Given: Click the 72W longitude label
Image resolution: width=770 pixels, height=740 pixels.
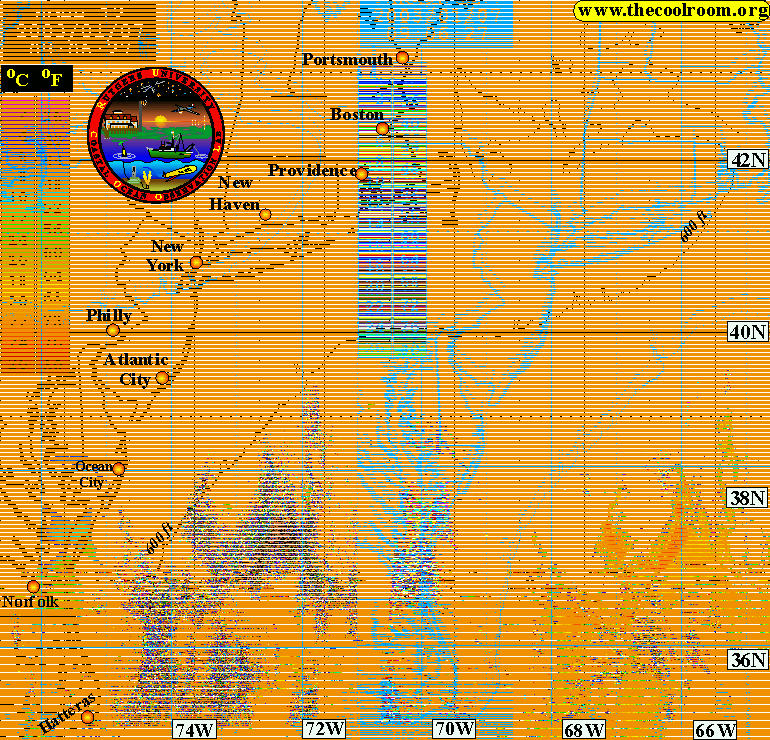Looking at the screenshot, I should coord(324,729).
